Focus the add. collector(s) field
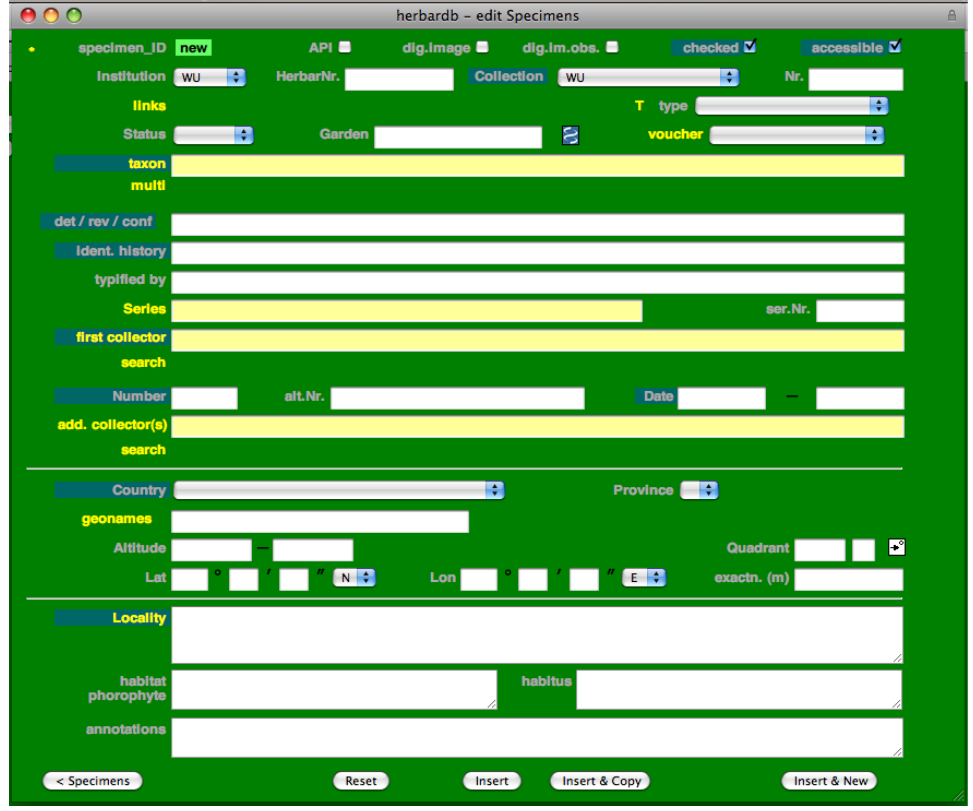This screenshot has height=811, width=973. pyautogui.click(x=537, y=427)
